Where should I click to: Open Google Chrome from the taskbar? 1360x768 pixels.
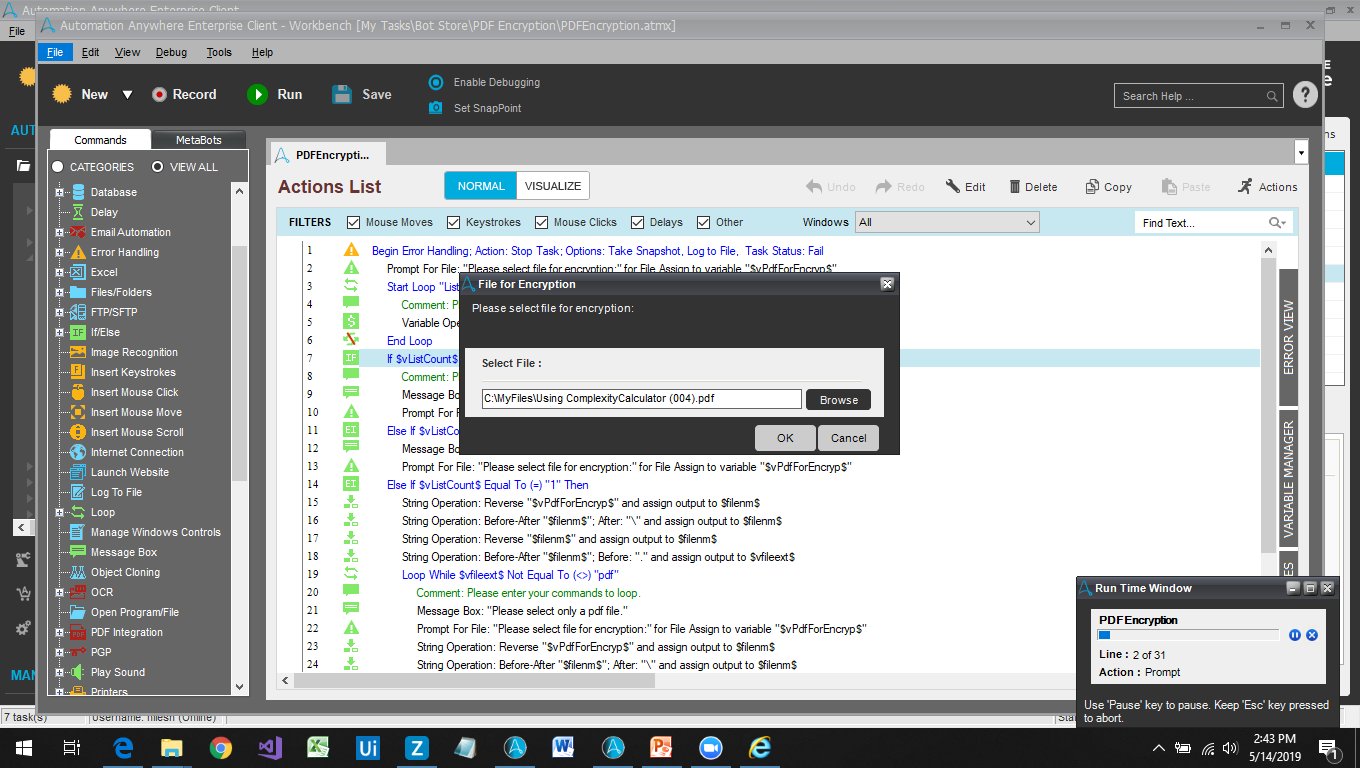tap(221, 747)
